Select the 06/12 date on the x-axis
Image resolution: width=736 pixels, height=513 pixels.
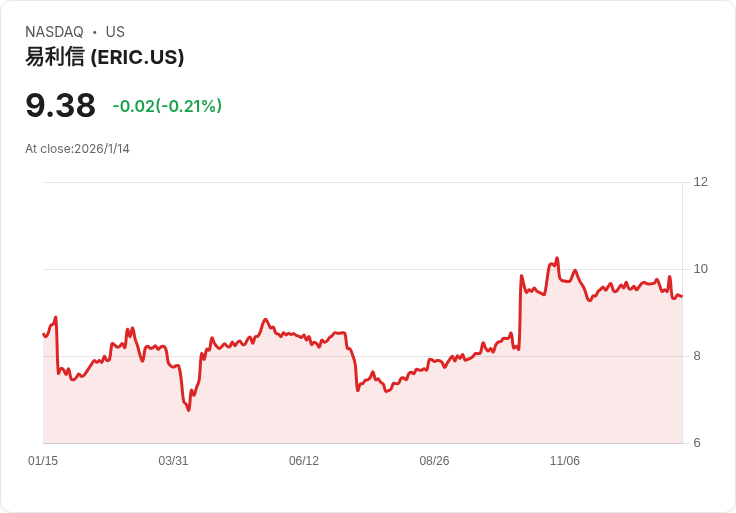tap(304, 461)
